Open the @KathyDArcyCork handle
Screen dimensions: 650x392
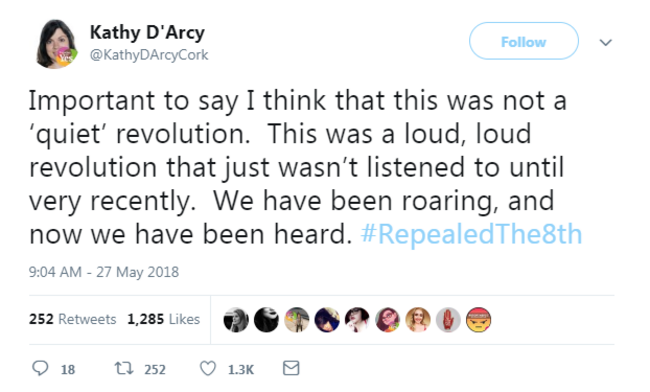(149, 55)
